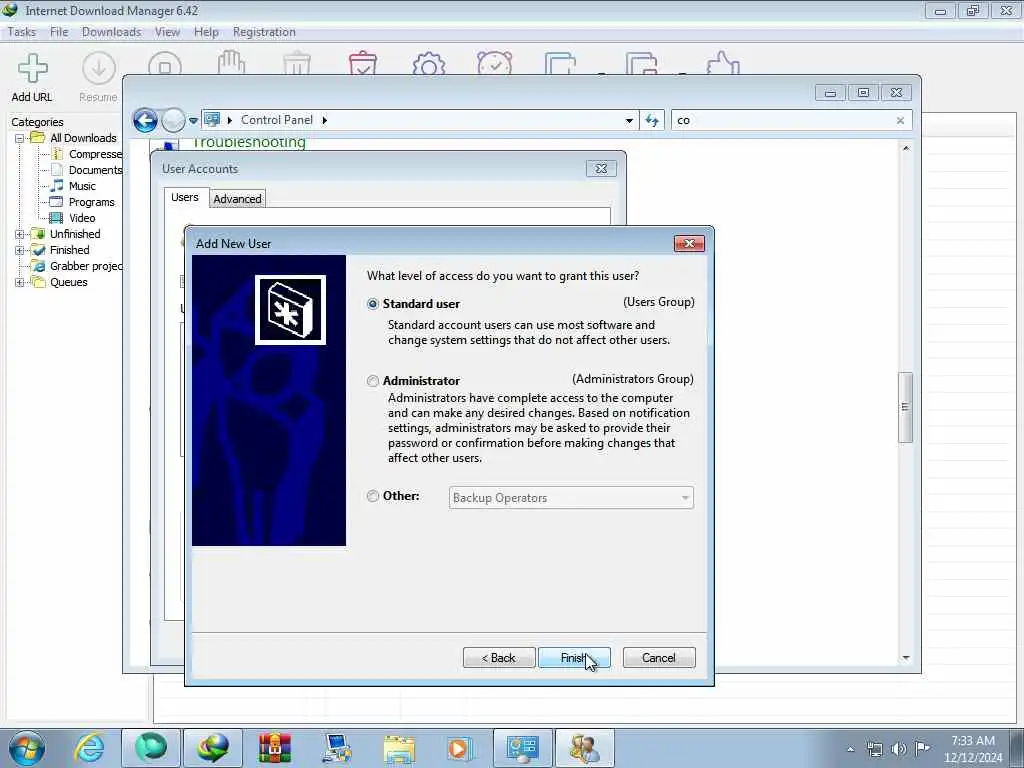Open the Backup Operators group dropdown
This screenshot has height=768, width=1024.
click(571, 498)
